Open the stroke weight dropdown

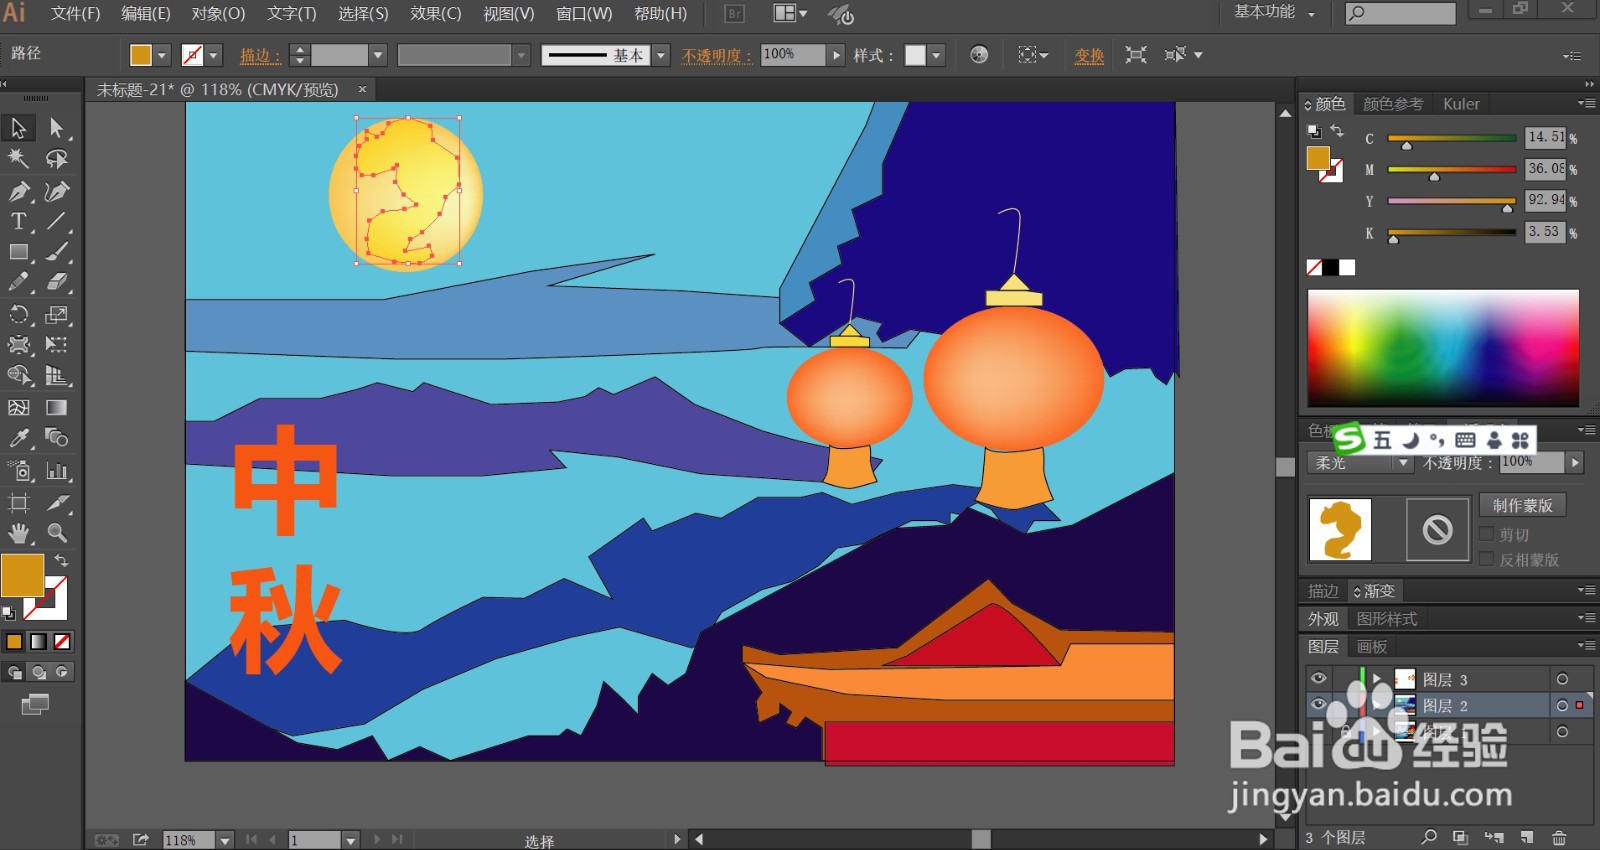click(x=378, y=56)
